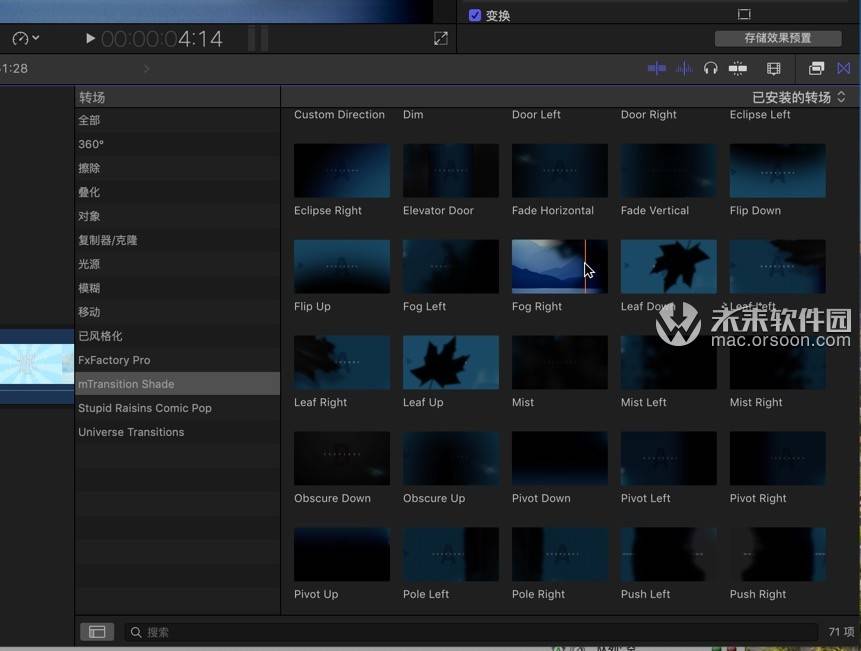Image resolution: width=861 pixels, height=651 pixels.
Task: Click the transitions search field
Action: (x=470, y=632)
